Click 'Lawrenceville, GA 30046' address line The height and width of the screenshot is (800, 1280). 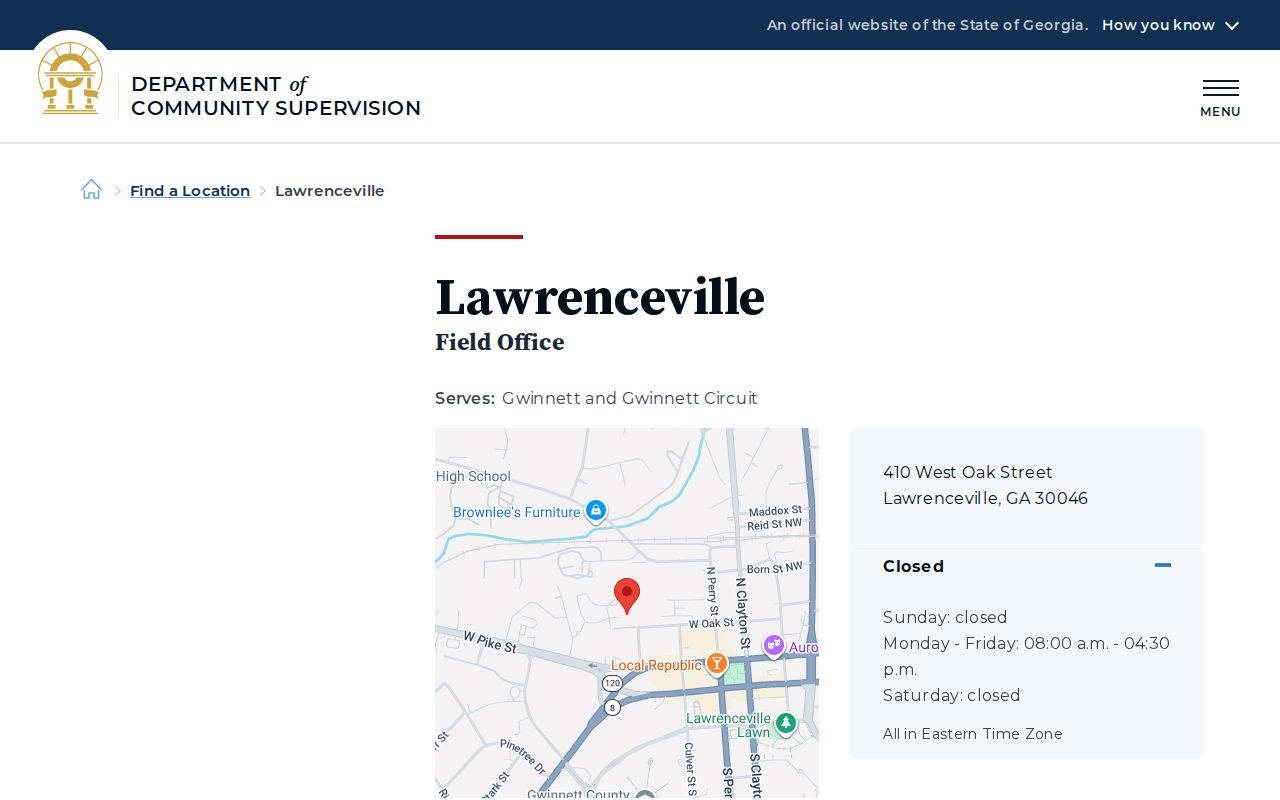tap(985, 498)
